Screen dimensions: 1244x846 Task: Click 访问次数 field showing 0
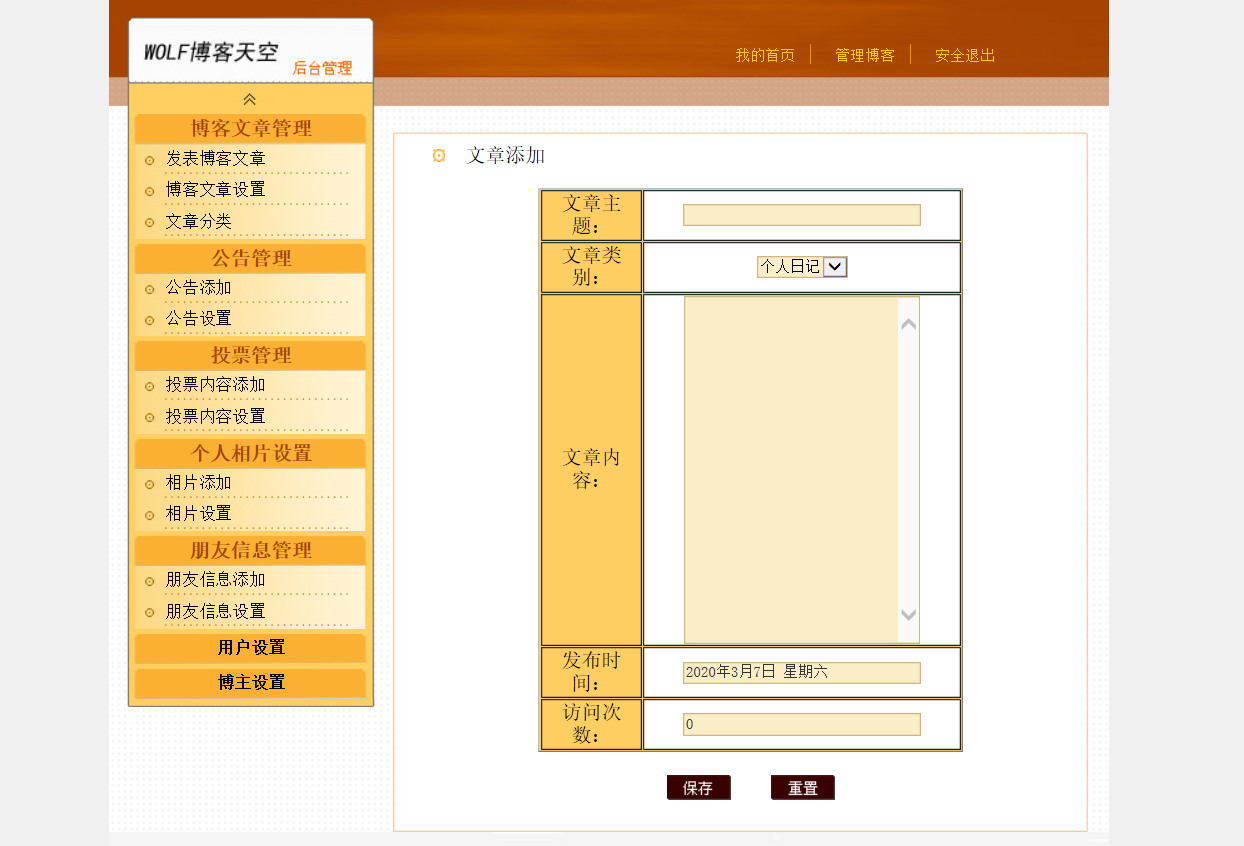(x=802, y=724)
